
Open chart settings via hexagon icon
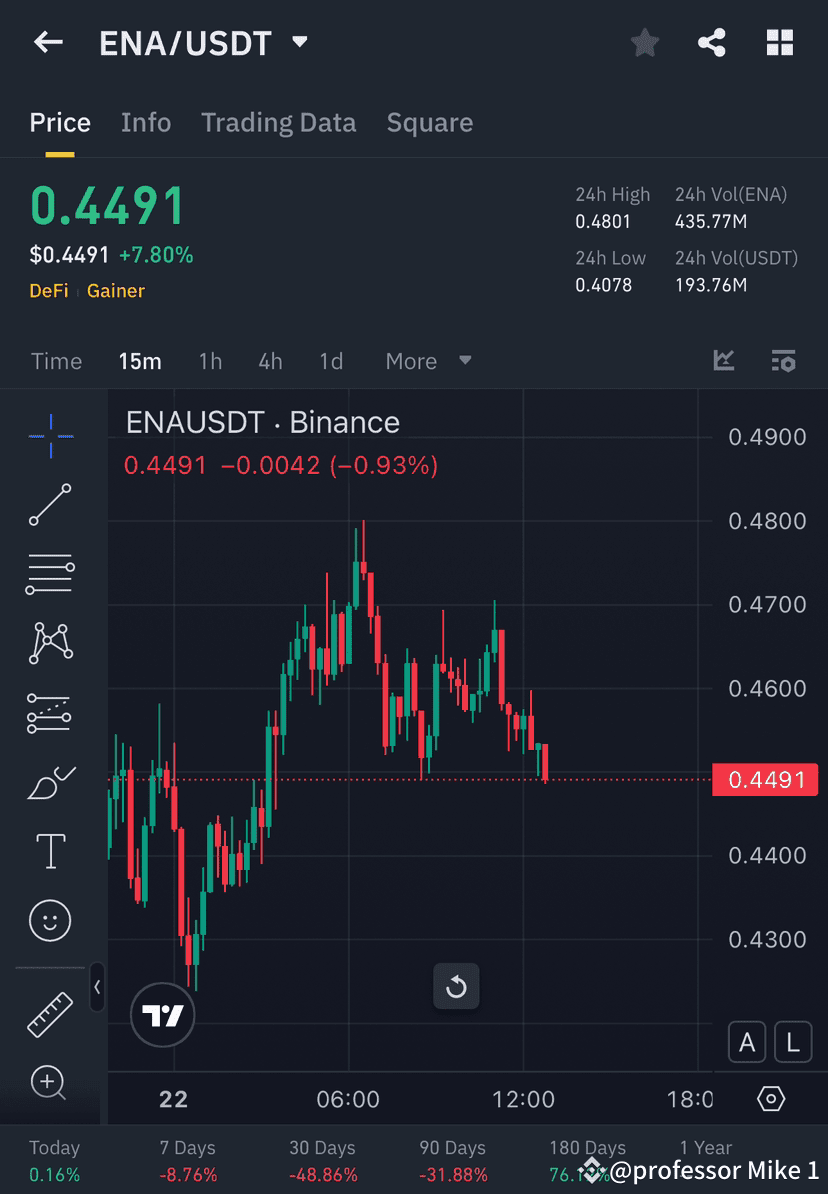(x=770, y=1097)
